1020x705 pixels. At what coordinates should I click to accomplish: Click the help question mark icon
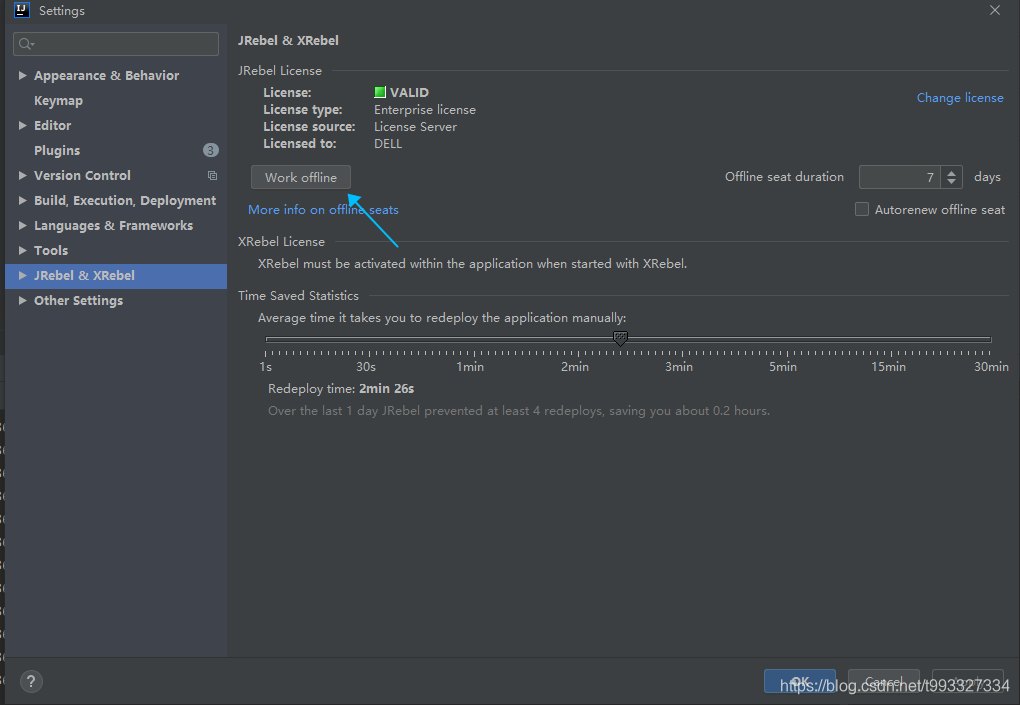[x=31, y=681]
